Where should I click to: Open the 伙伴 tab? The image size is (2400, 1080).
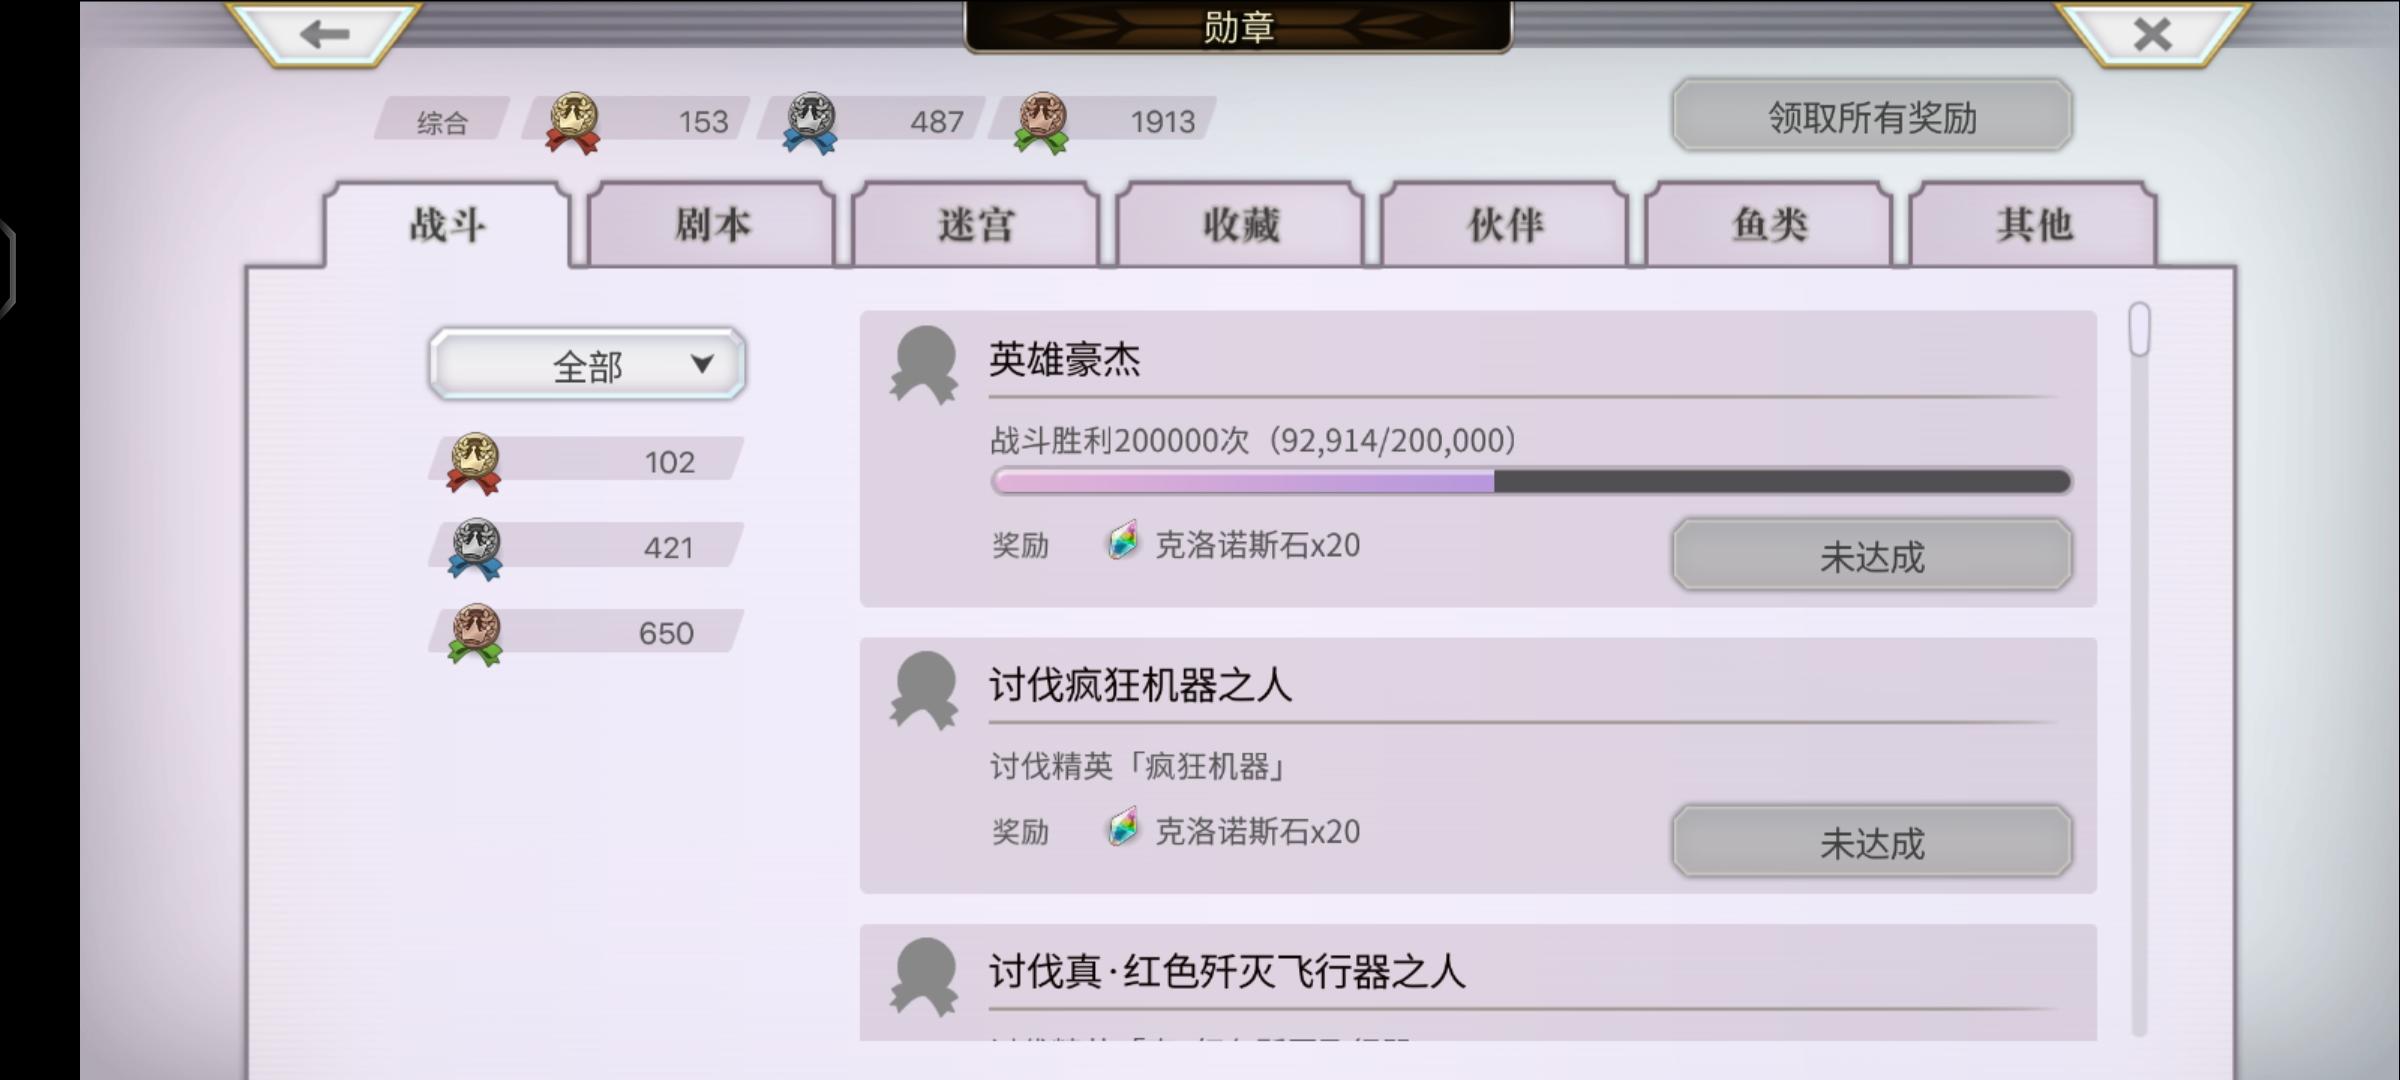point(1504,225)
